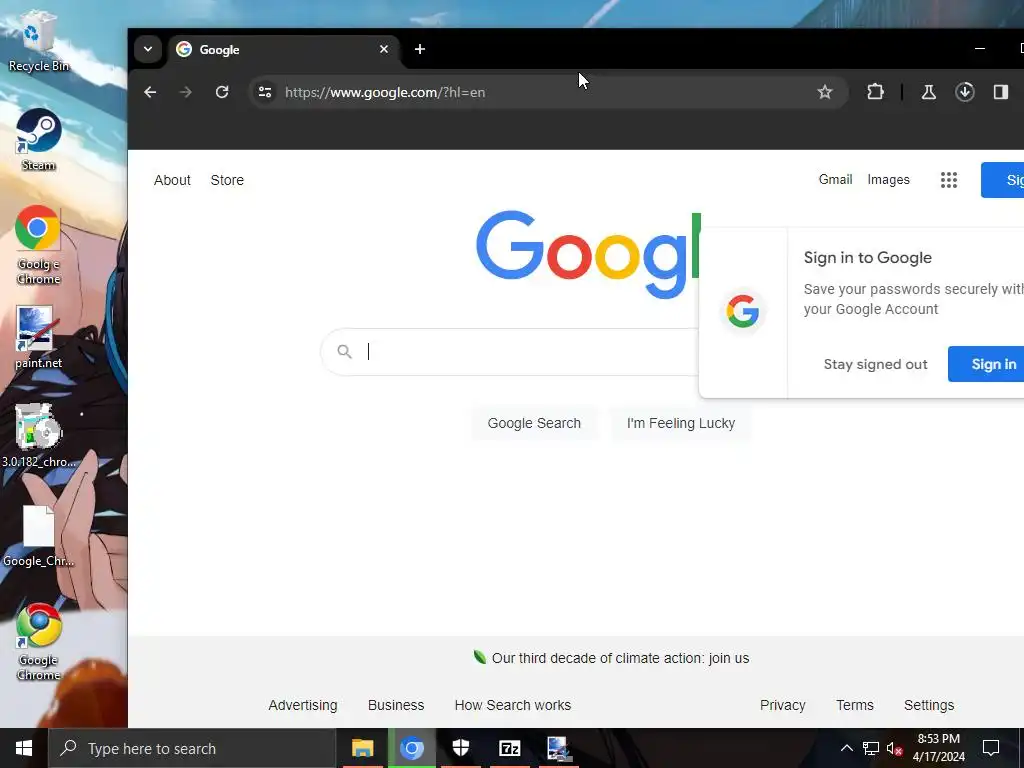Open the Business footer link
1024x768 pixels.
point(396,705)
